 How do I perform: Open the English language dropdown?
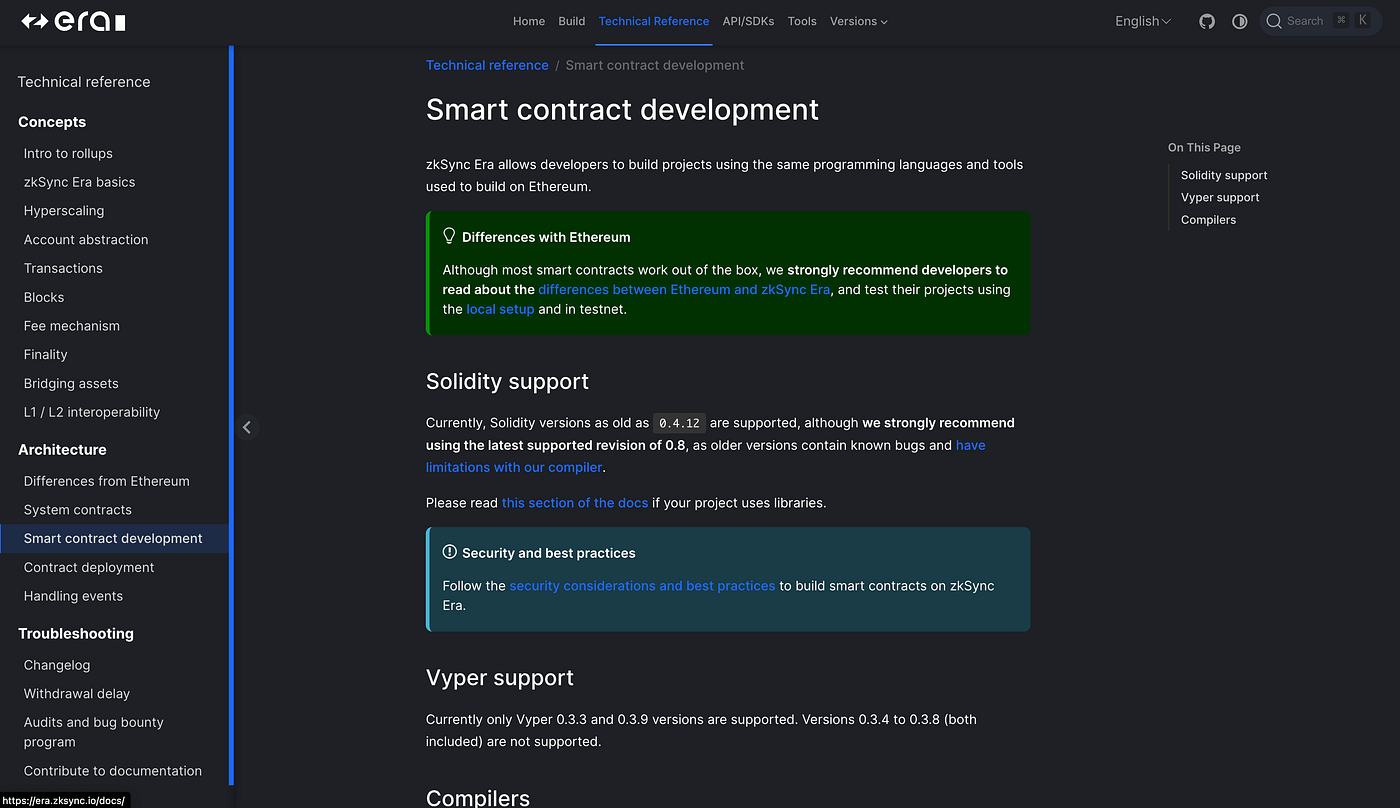1142,21
